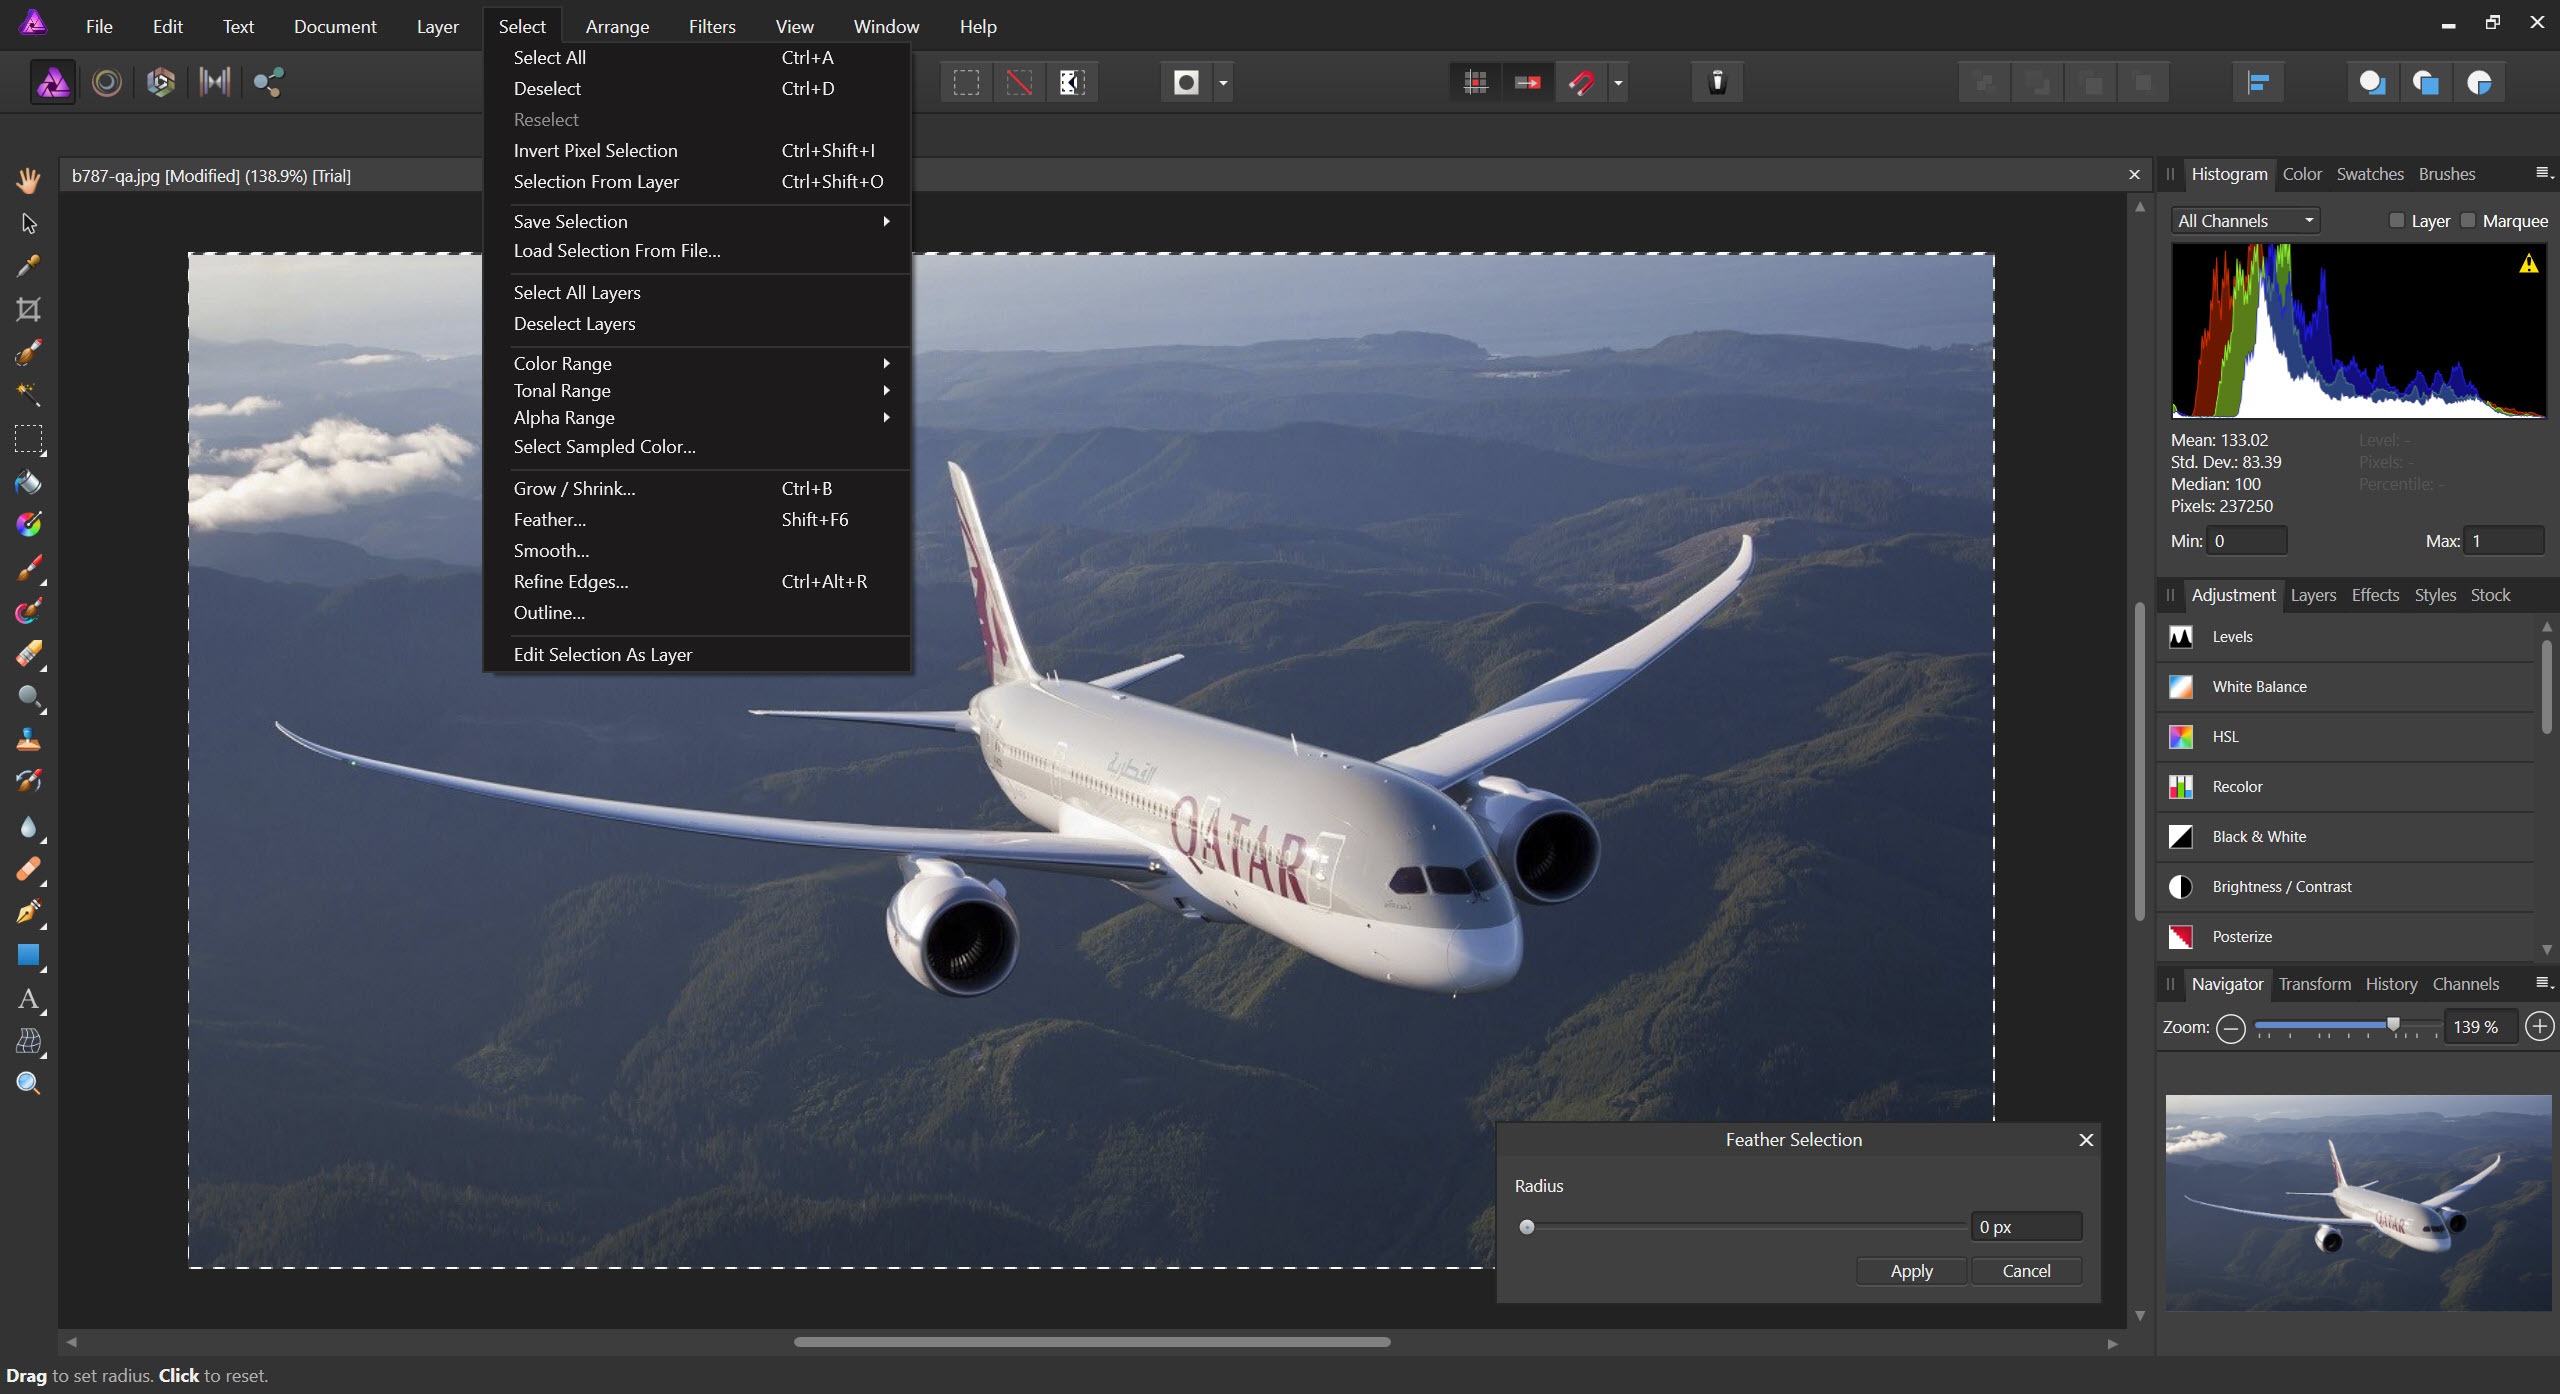Toggle the Quick Mask button
The width and height of the screenshot is (2560, 1394).
coord(1186,82)
